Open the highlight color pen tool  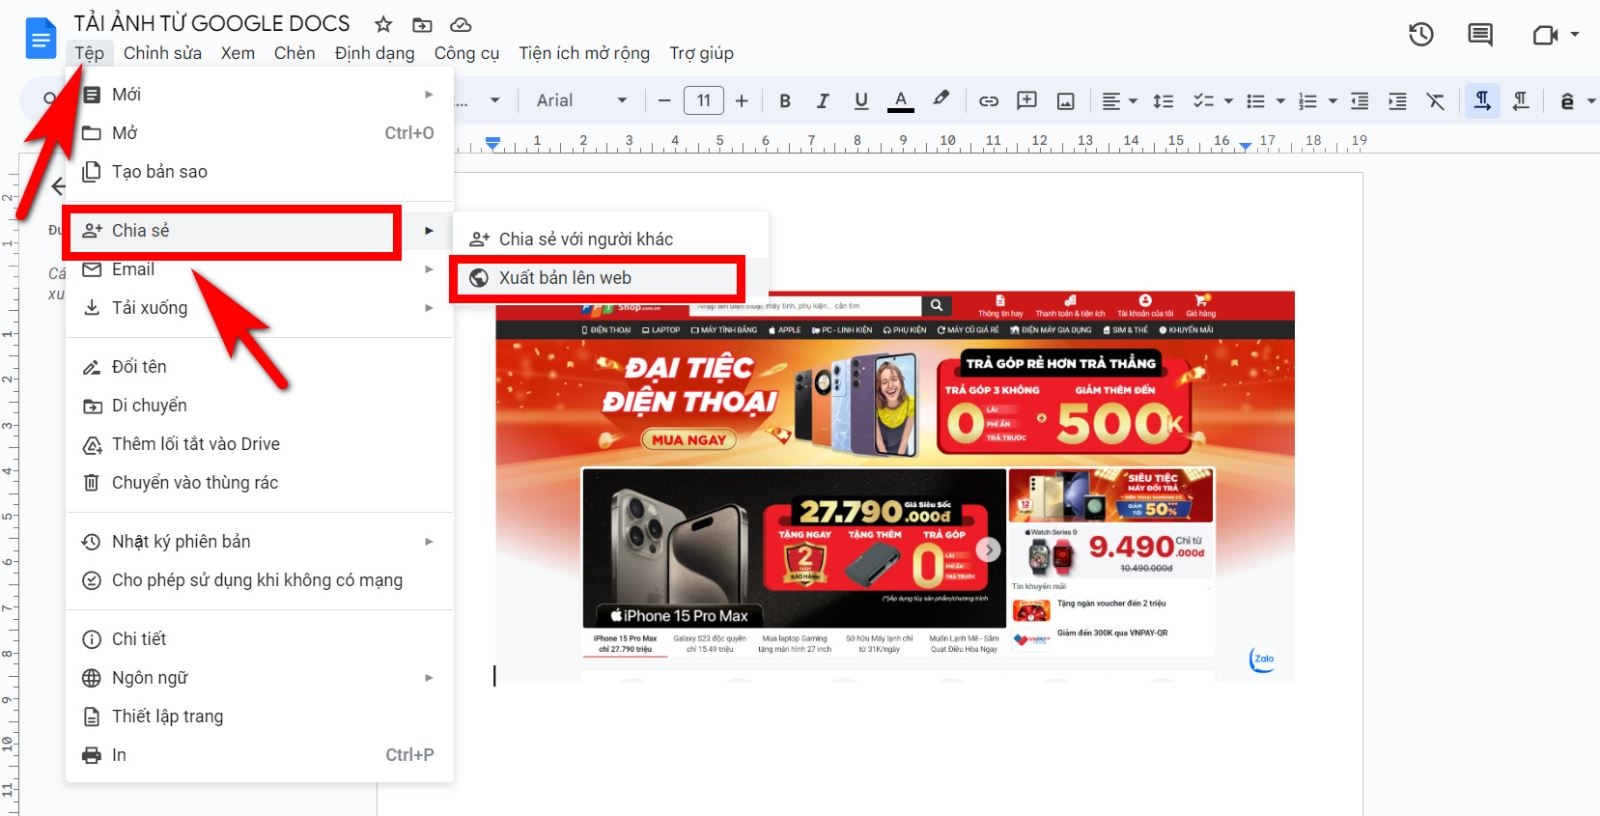coord(940,99)
